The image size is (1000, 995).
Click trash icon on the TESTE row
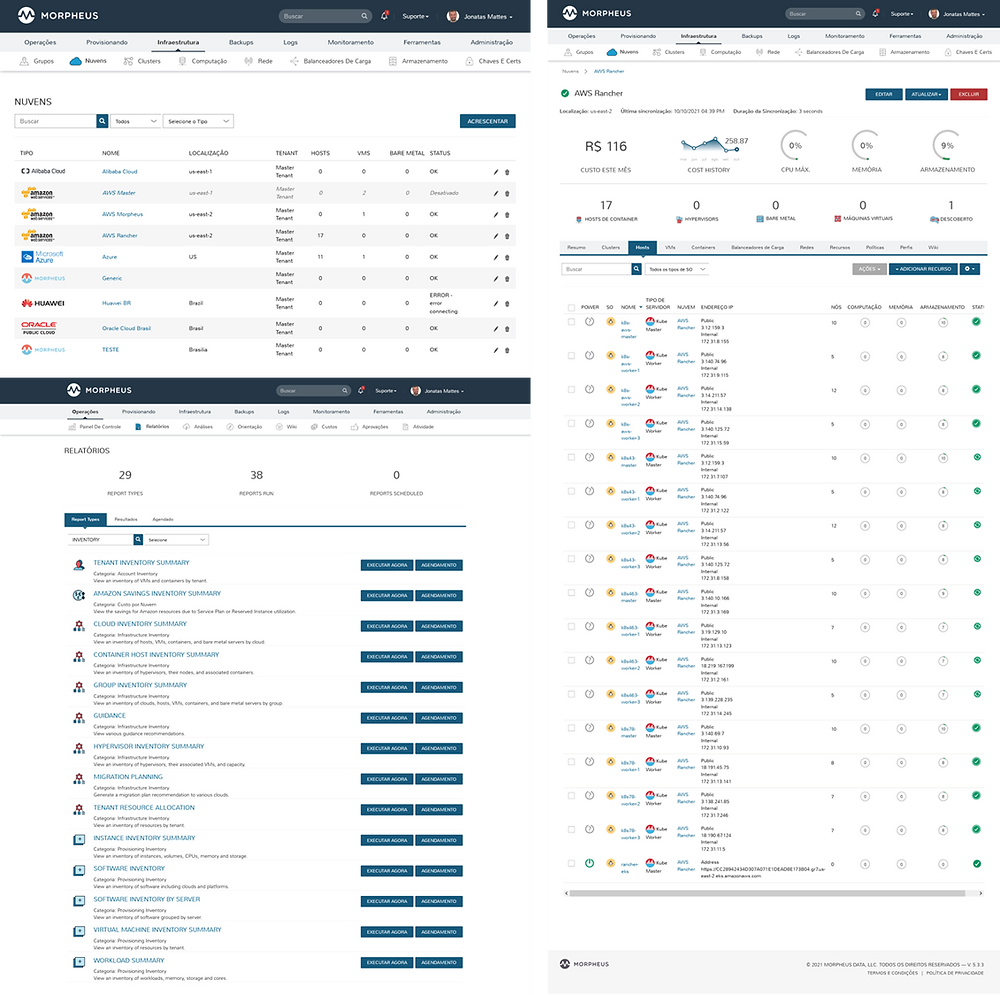point(507,350)
